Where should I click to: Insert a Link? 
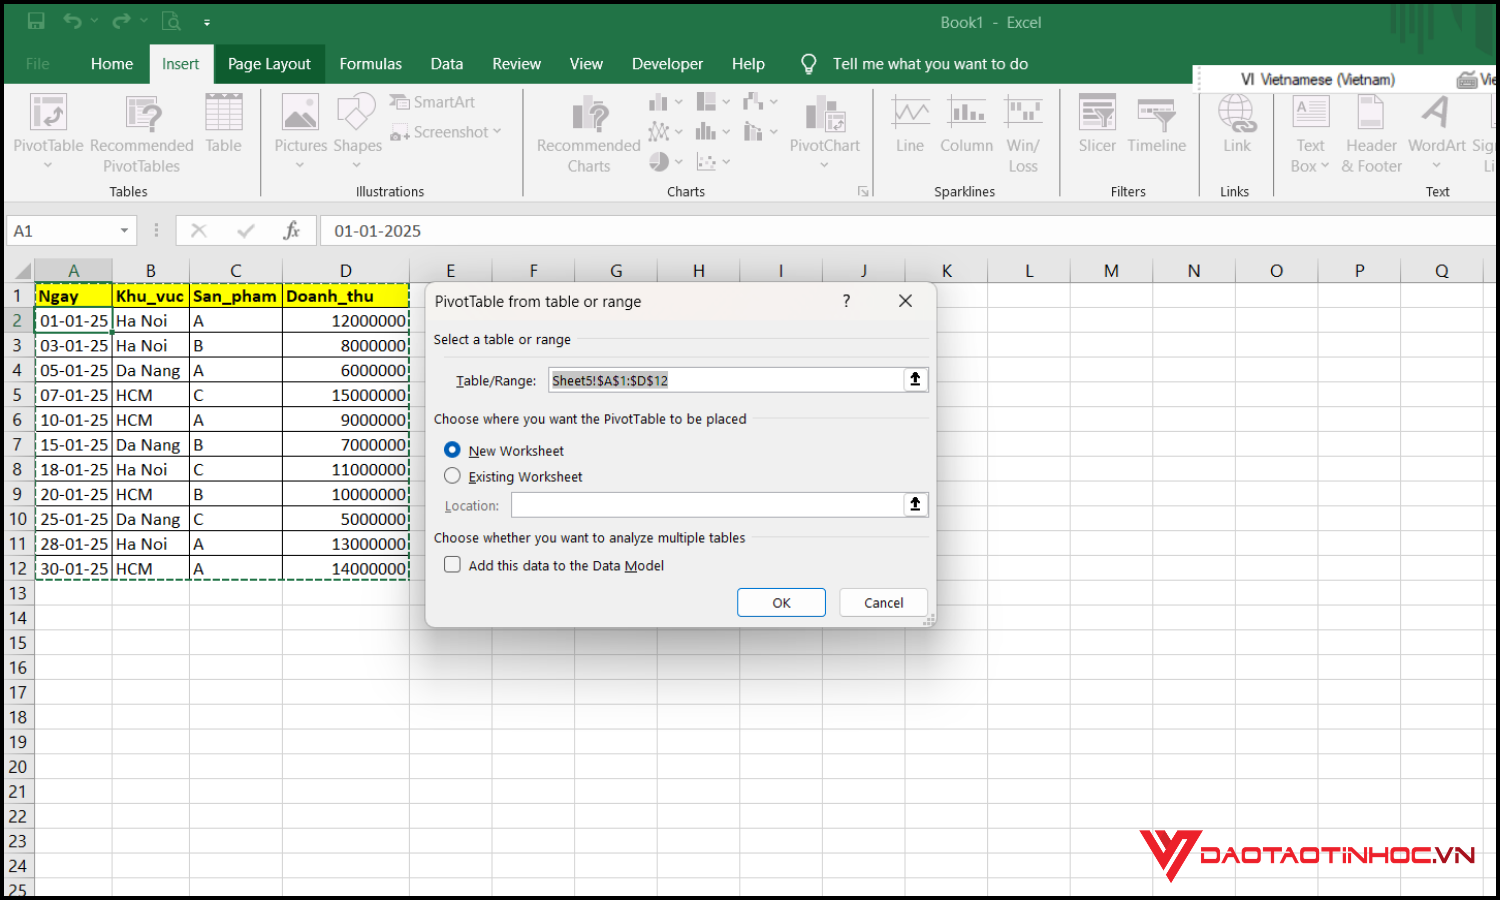tap(1237, 125)
